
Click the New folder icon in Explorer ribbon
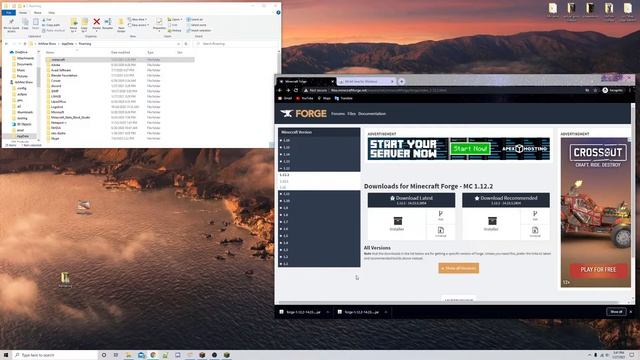(x=121, y=22)
